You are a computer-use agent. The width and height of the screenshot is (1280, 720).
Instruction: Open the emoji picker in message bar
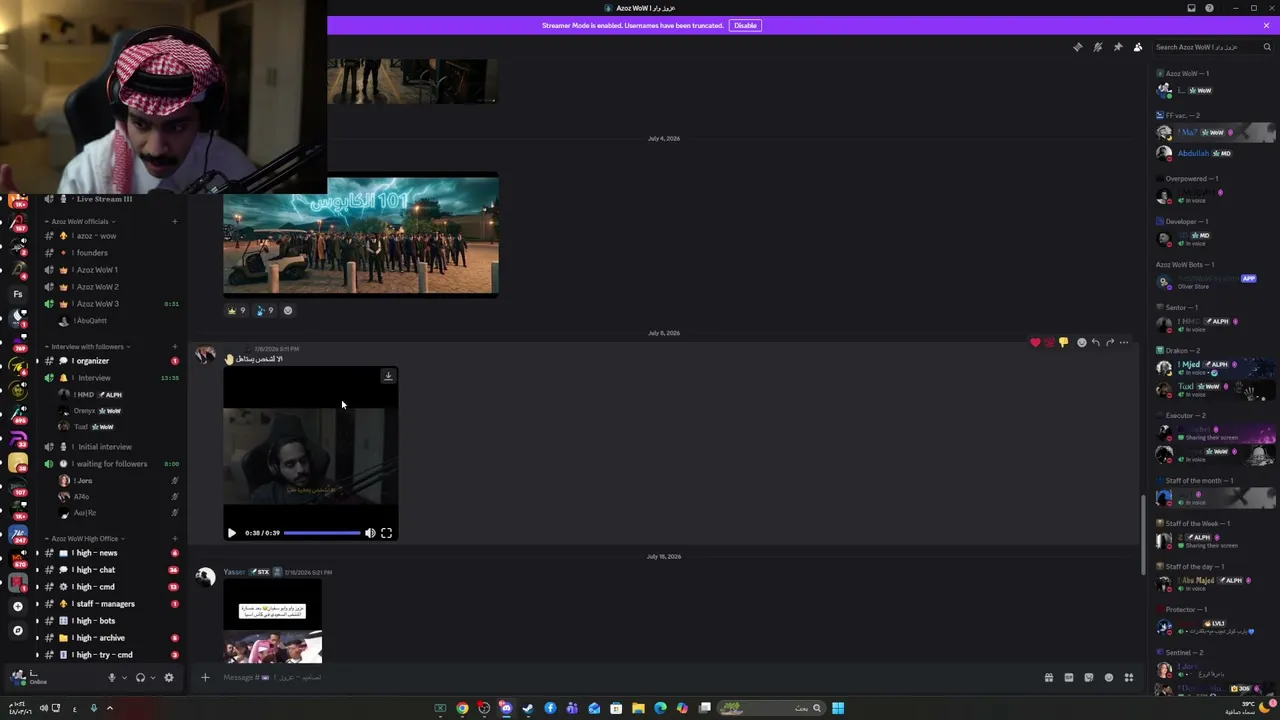[x=1109, y=677]
